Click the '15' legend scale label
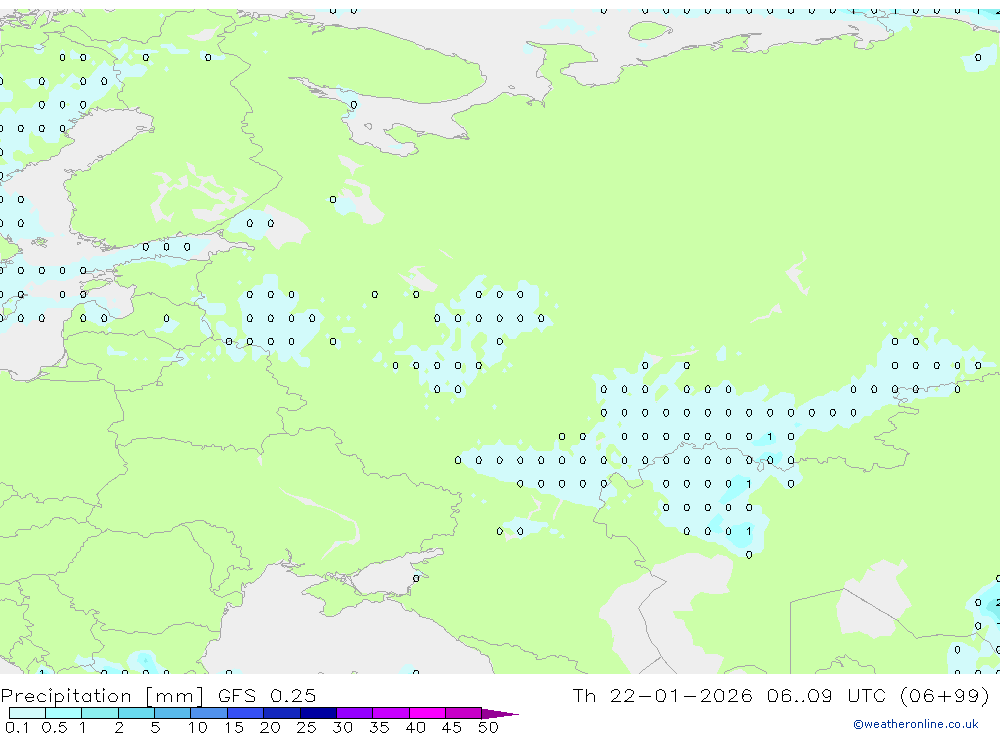 point(234,727)
